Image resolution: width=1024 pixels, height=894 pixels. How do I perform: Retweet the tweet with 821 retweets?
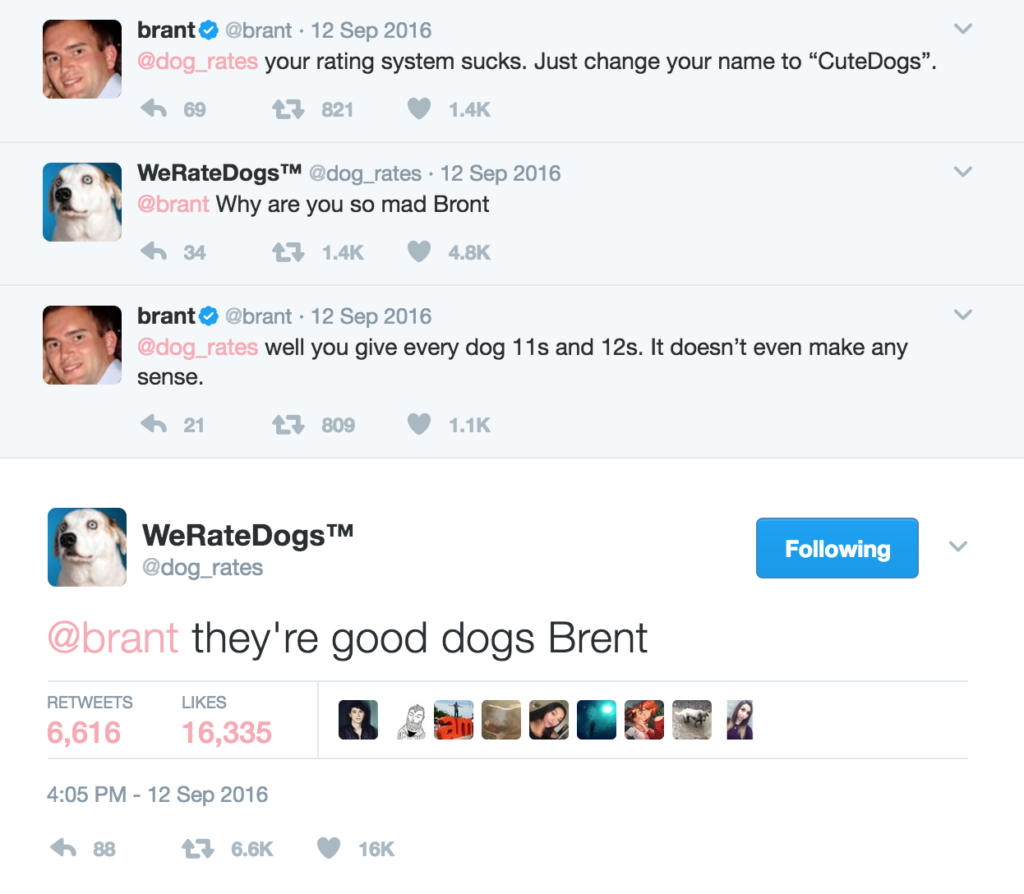(x=288, y=108)
